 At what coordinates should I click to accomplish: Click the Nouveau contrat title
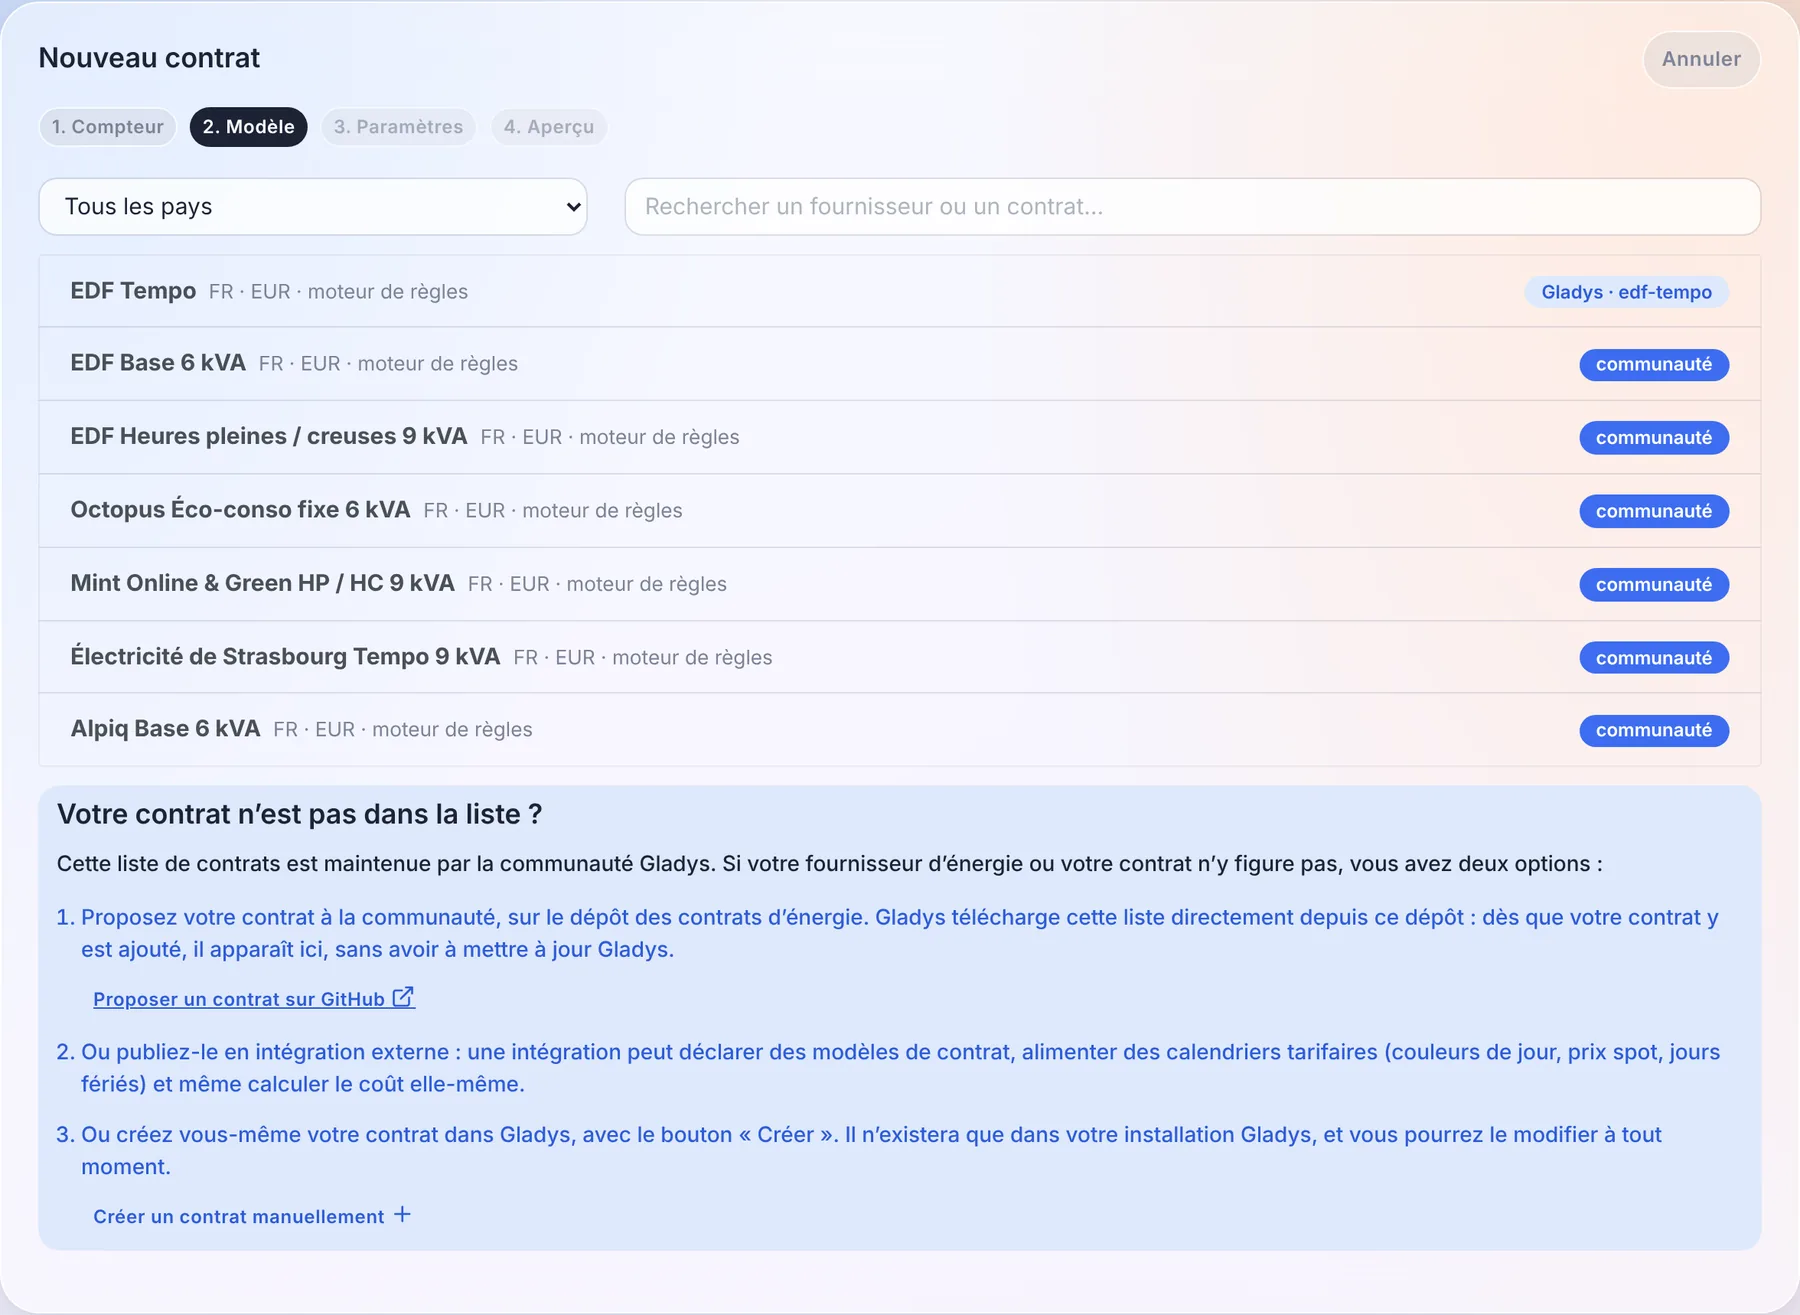tap(149, 58)
